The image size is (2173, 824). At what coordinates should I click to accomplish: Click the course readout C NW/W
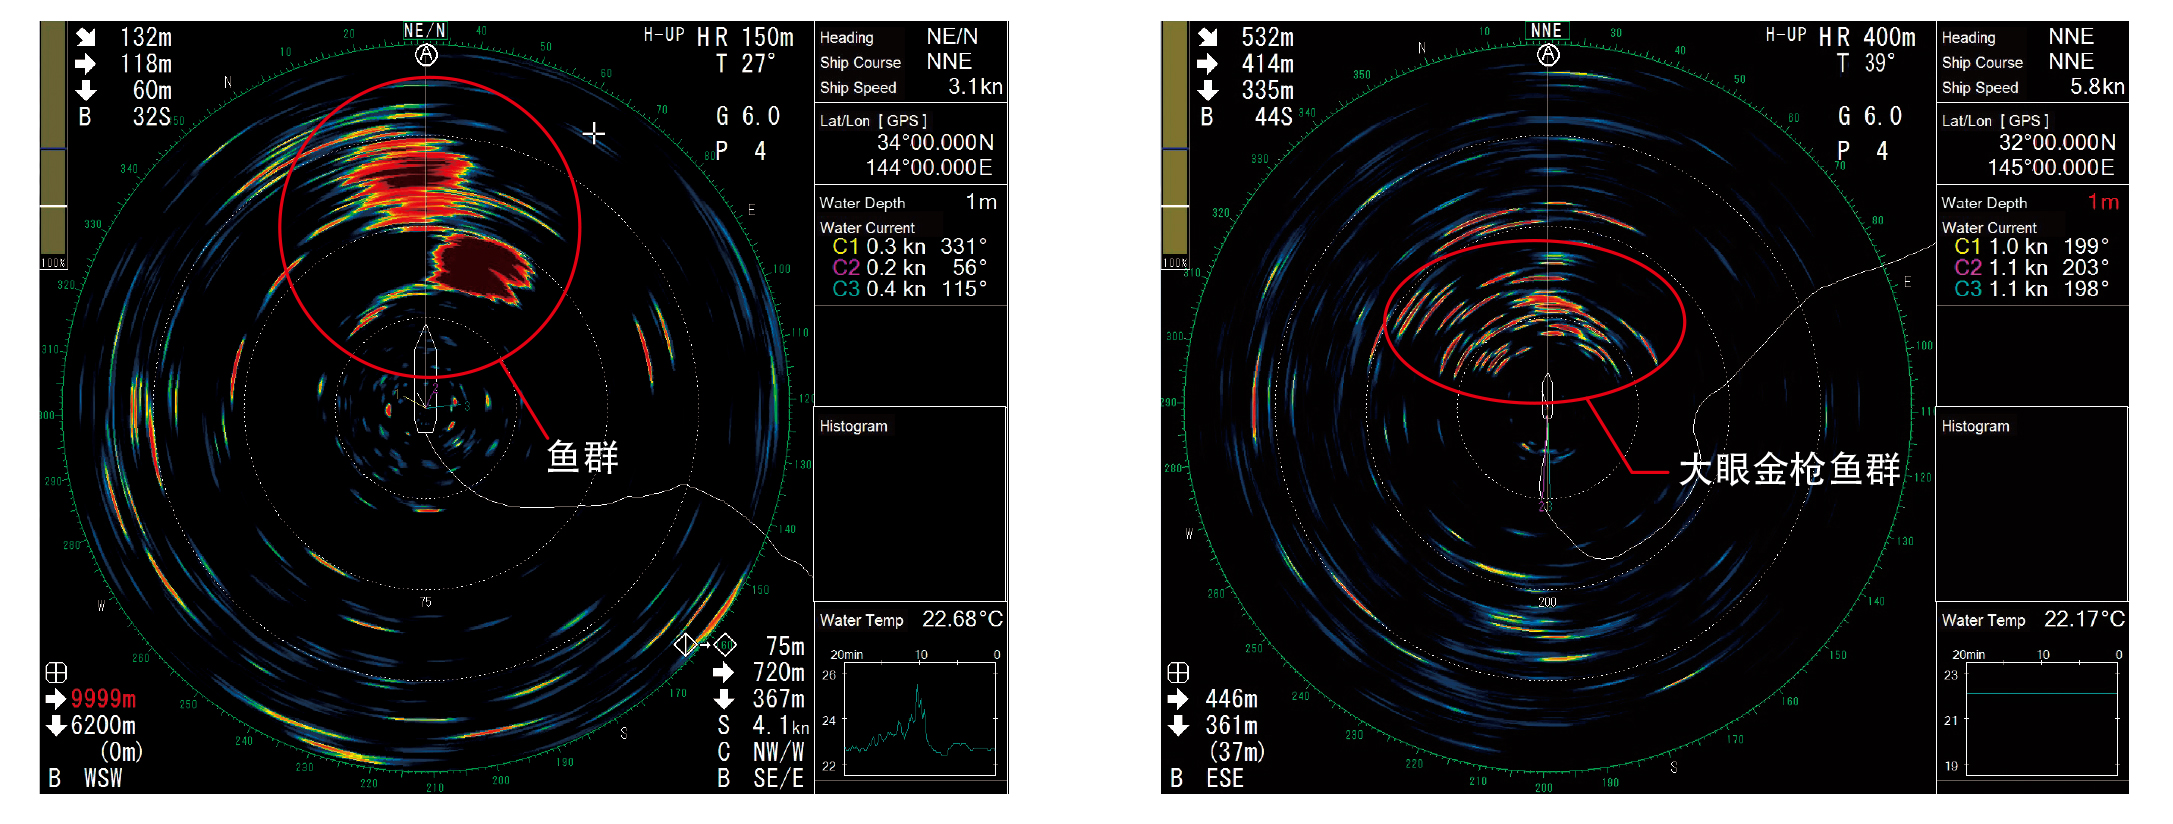click(760, 752)
